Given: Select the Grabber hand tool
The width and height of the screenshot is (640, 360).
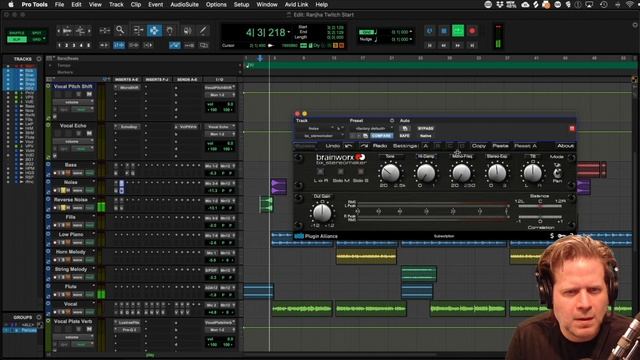Looking at the screenshot, I should tap(170, 30).
